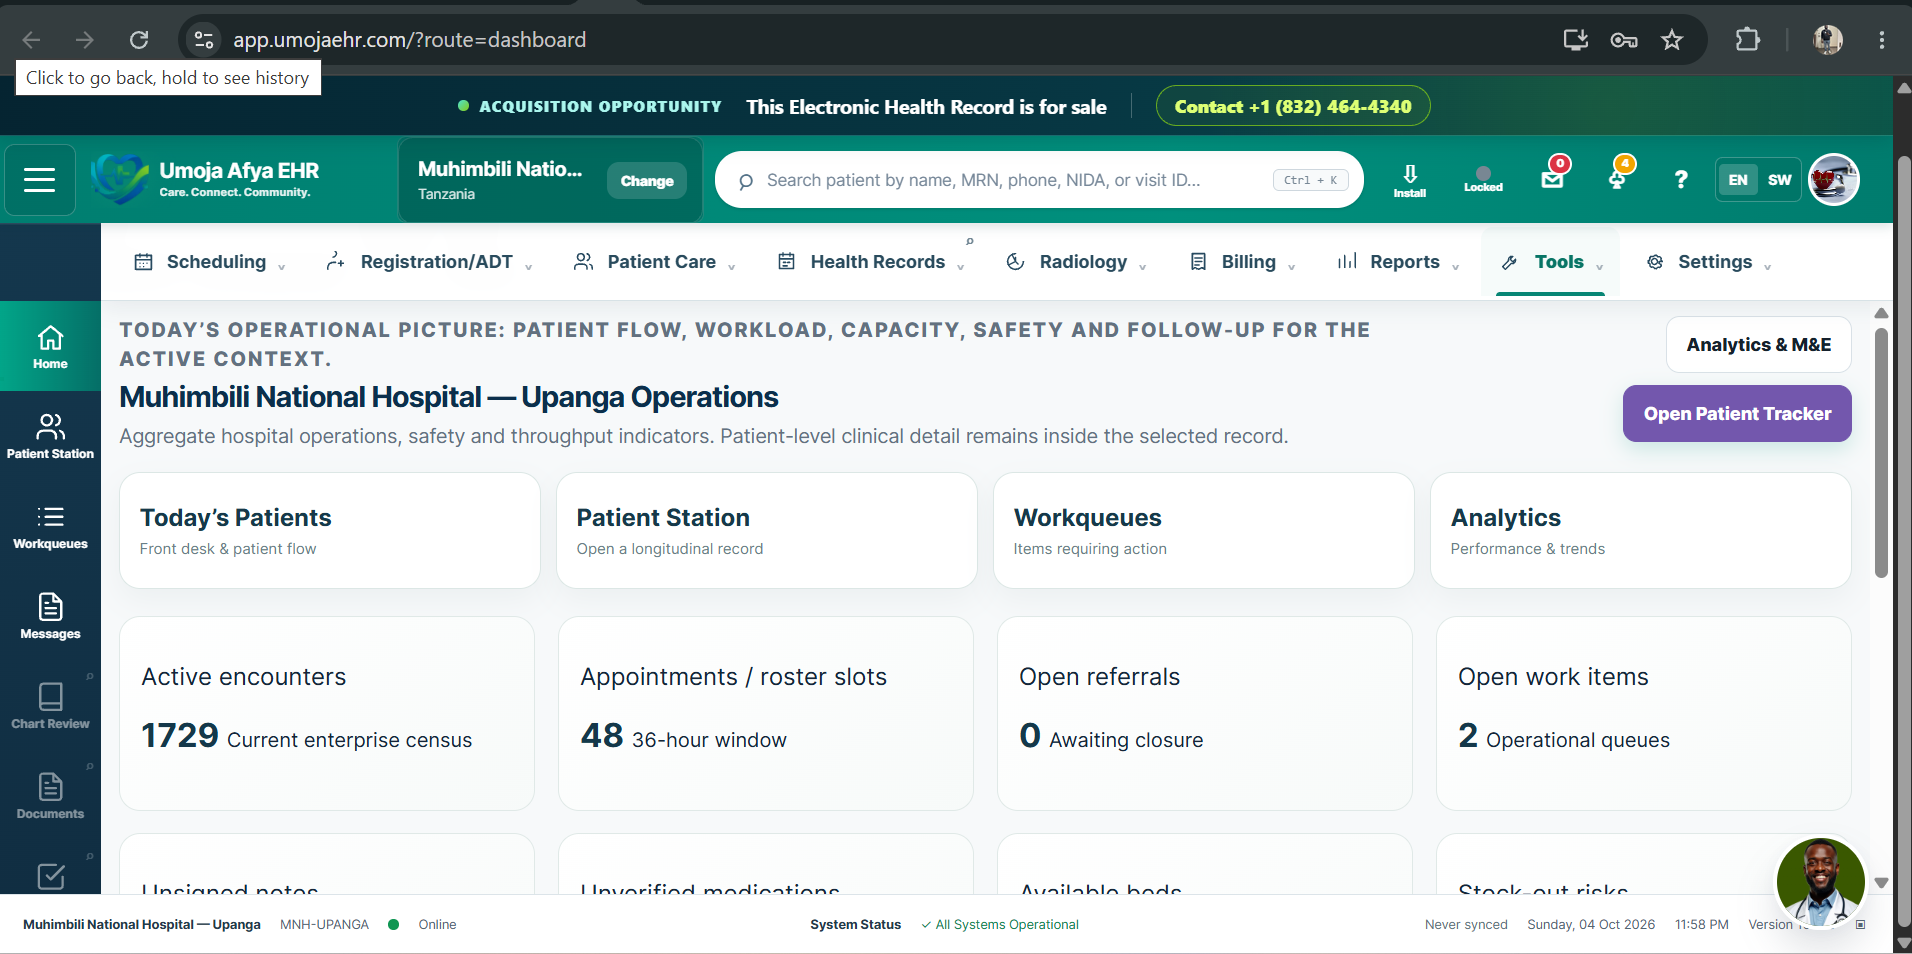Image resolution: width=1912 pixels, height=954 pixels.
Task: Expand the Radiology menu
Action: click(1076, 262)
